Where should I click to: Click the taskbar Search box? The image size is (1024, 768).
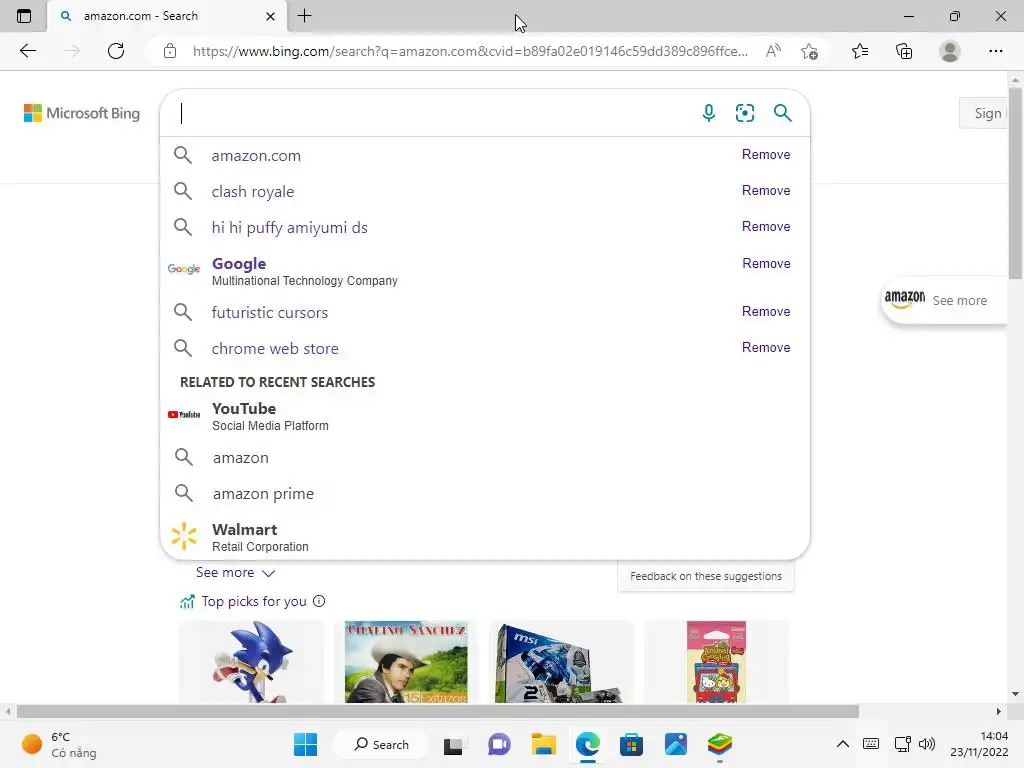pyautogui.click(x=381, y=744)
